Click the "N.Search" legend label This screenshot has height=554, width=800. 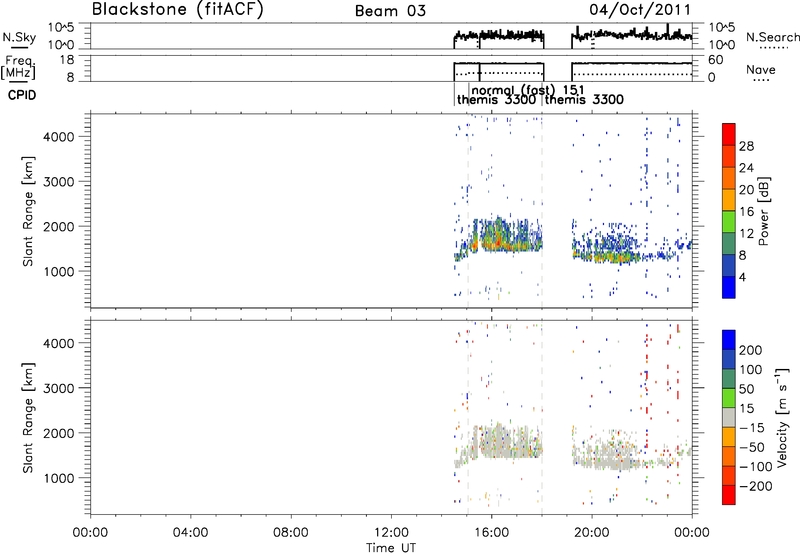(772, 37)
